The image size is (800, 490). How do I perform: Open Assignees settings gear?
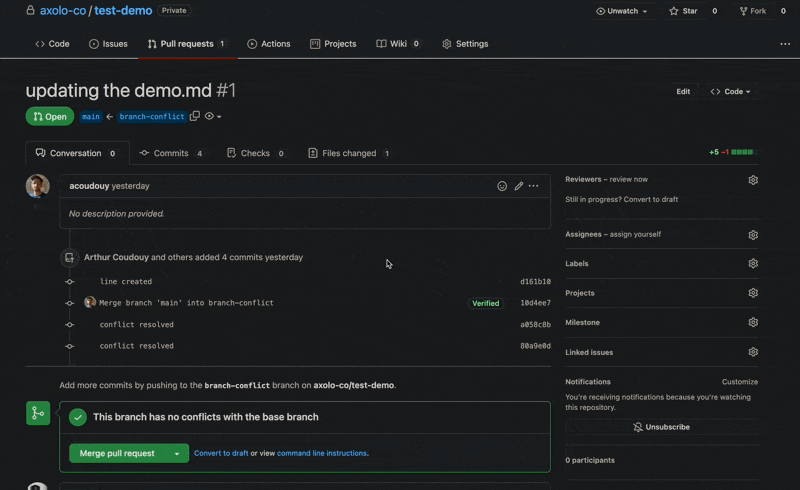point(753,235)
